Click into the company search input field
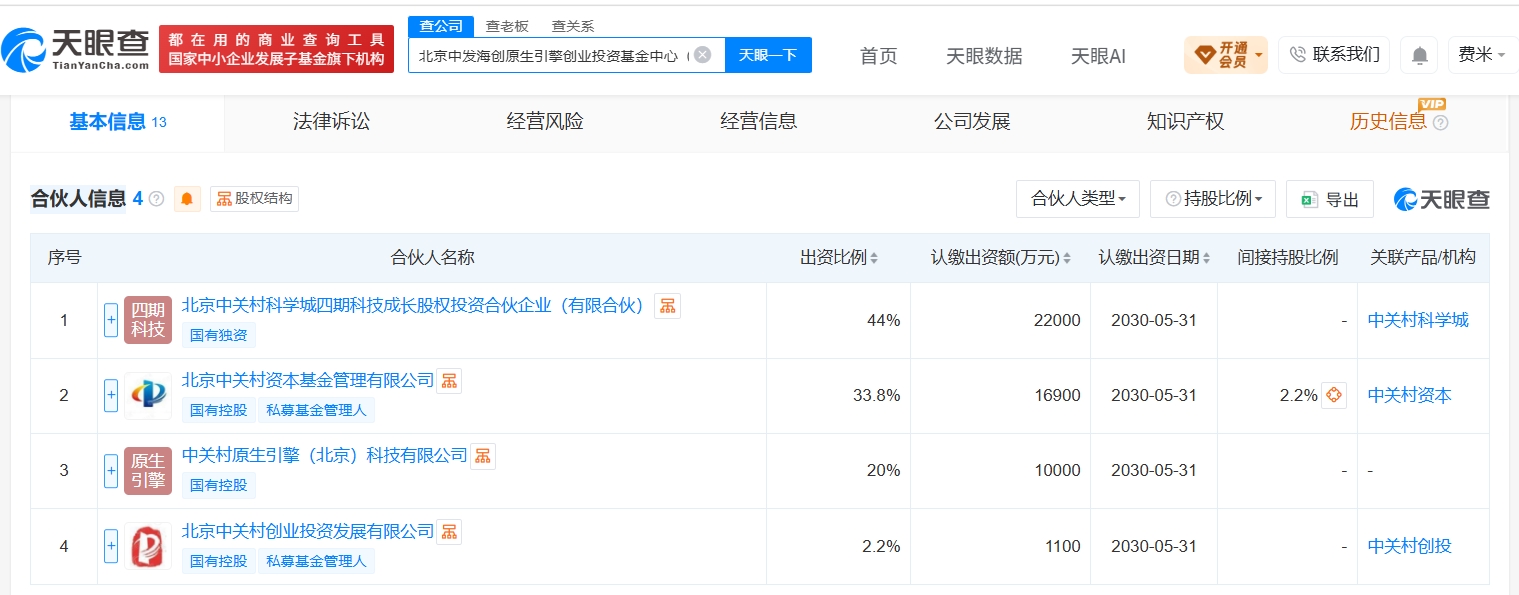Image resolution: width=1519 pixels, height=595 pixels. pos(550,55)
